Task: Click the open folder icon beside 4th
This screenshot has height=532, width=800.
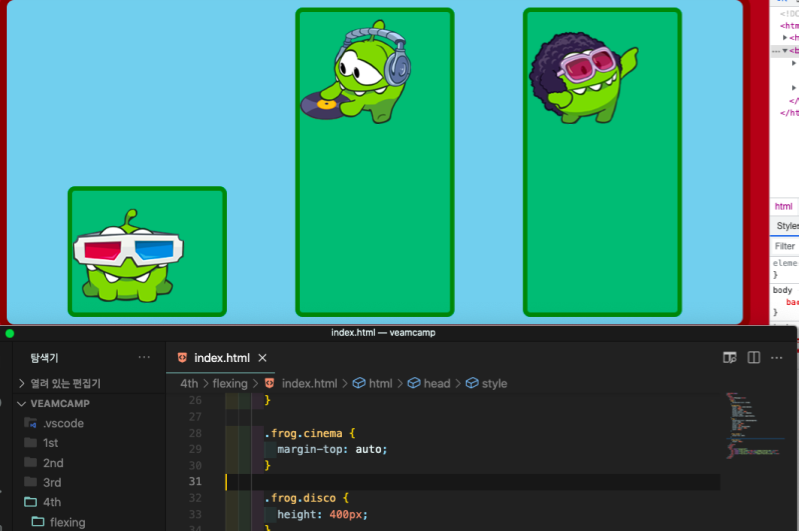Action: [31, 502]
